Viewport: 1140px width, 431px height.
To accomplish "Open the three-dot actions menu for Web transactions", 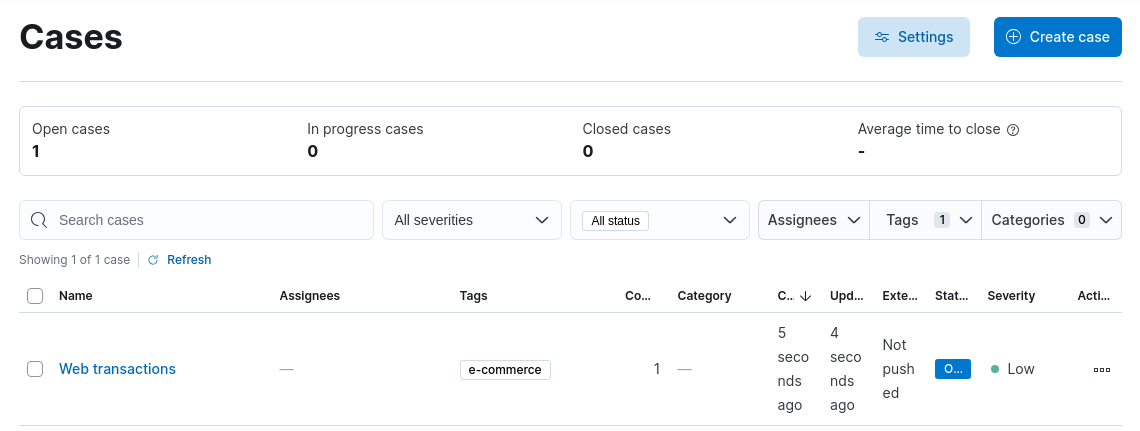I will click(1101, 369).
